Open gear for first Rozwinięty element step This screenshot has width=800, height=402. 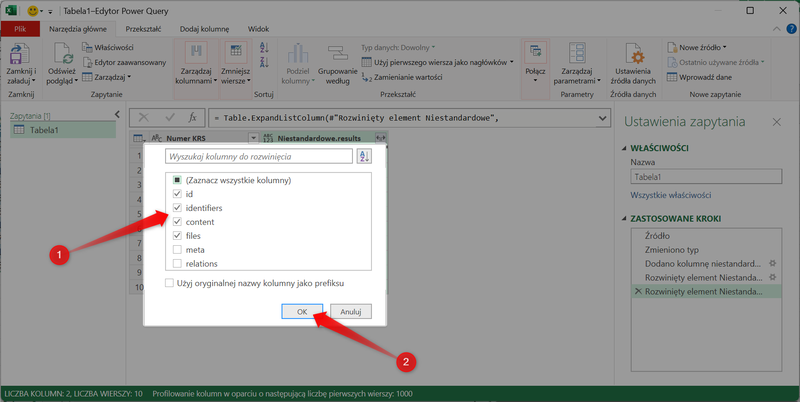click(x=773, y=278)
